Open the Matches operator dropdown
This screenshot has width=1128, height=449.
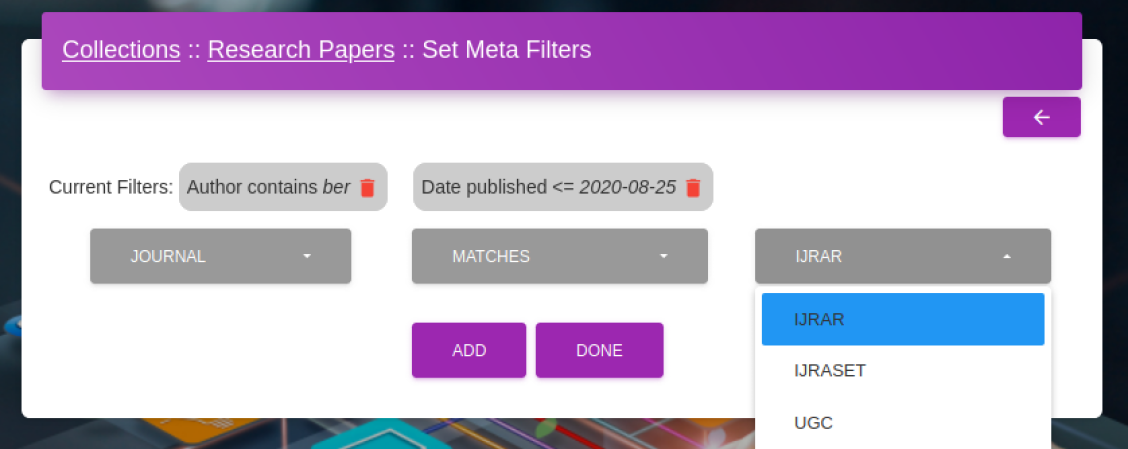(560, 256)
